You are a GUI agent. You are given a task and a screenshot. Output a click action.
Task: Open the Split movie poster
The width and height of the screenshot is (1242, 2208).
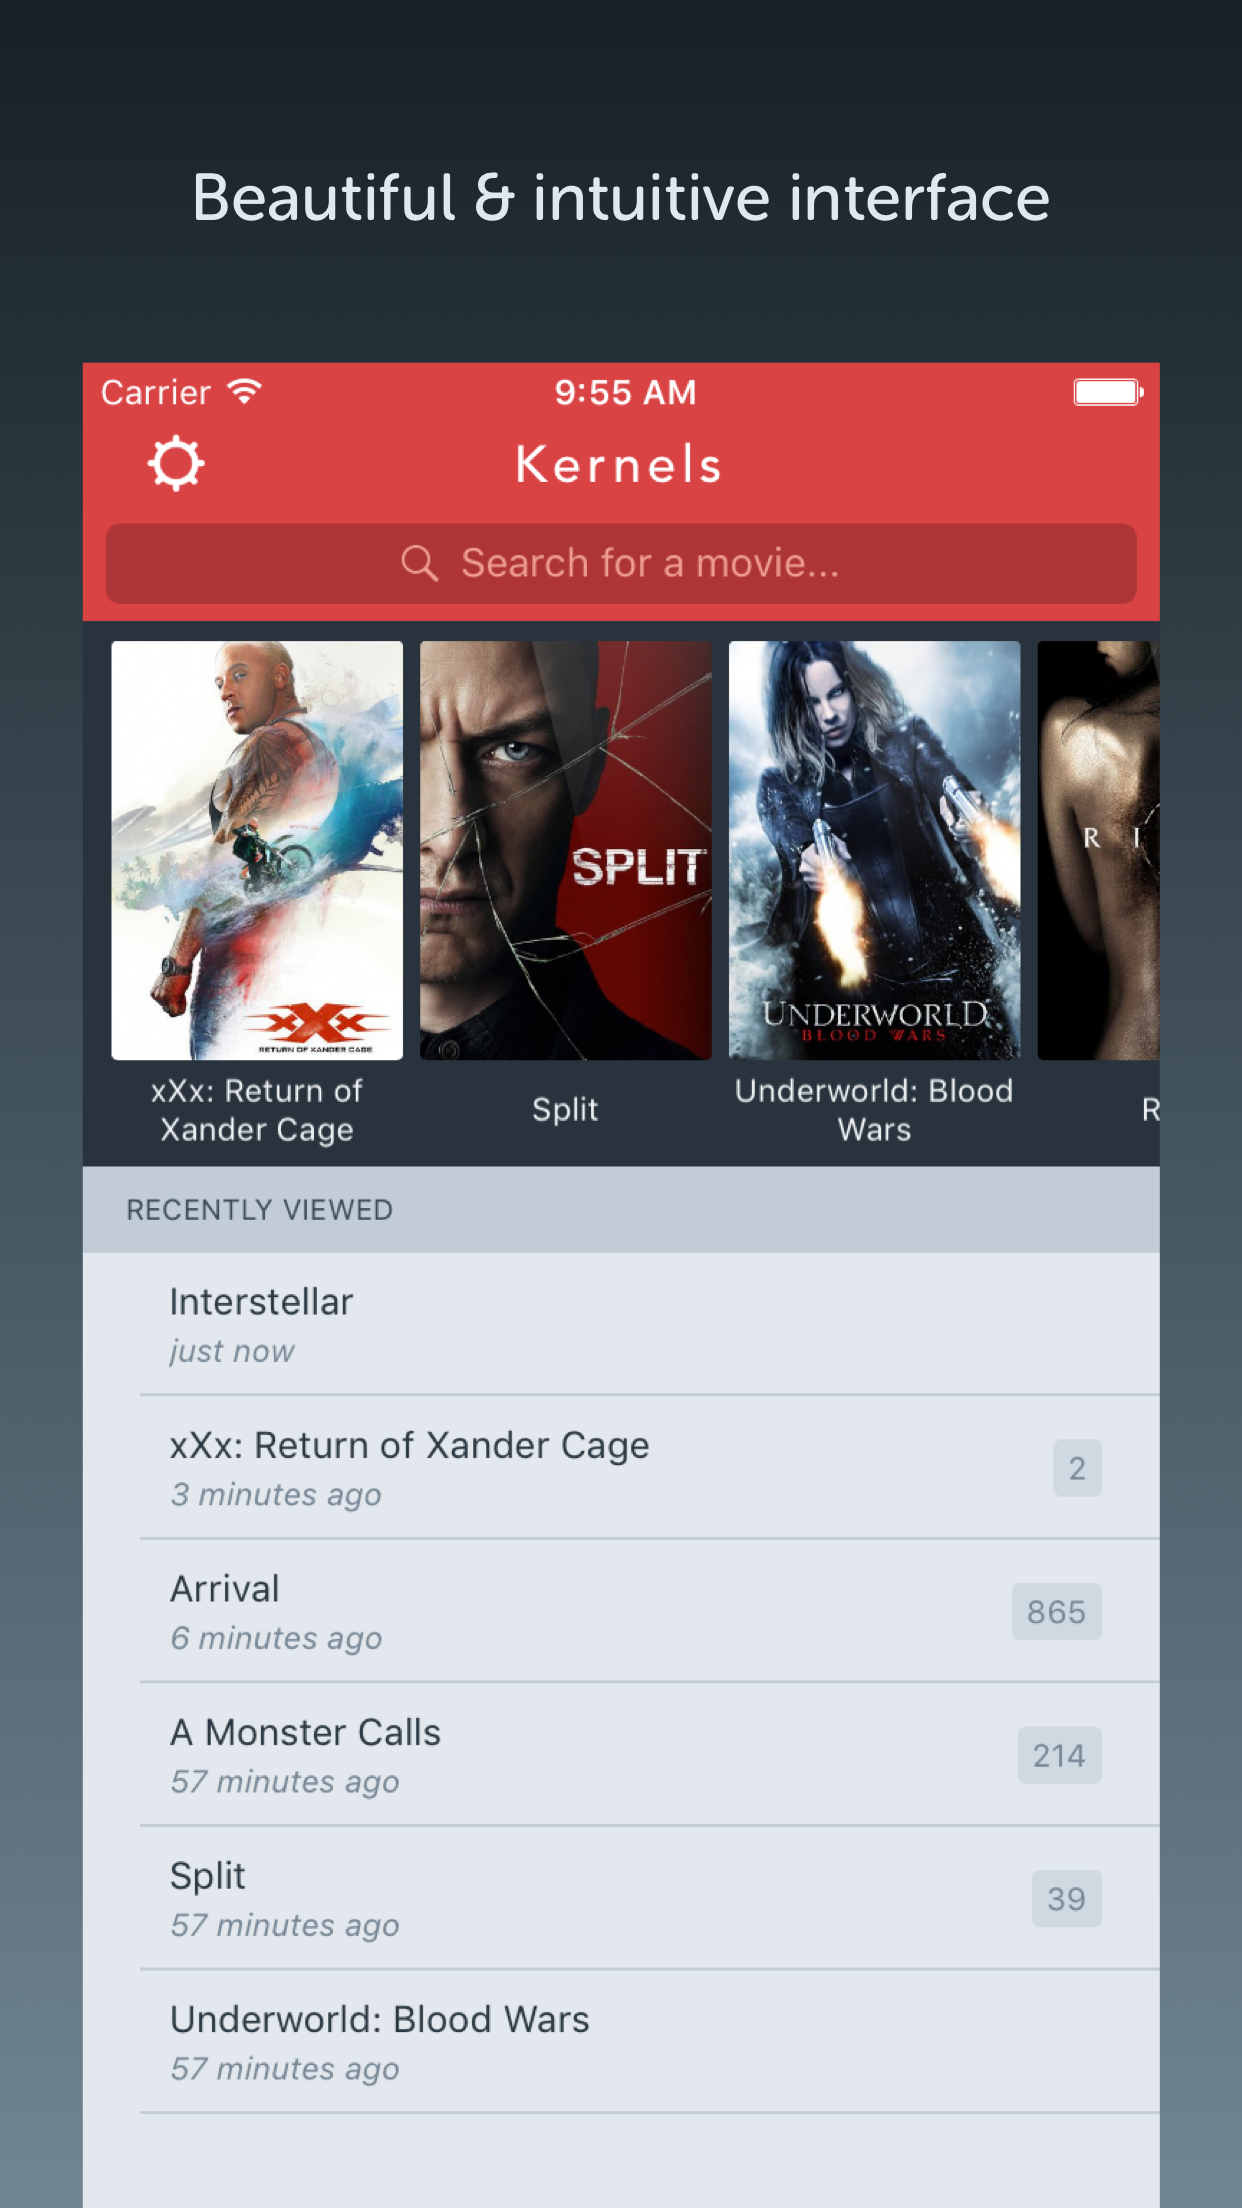[566, 850]
